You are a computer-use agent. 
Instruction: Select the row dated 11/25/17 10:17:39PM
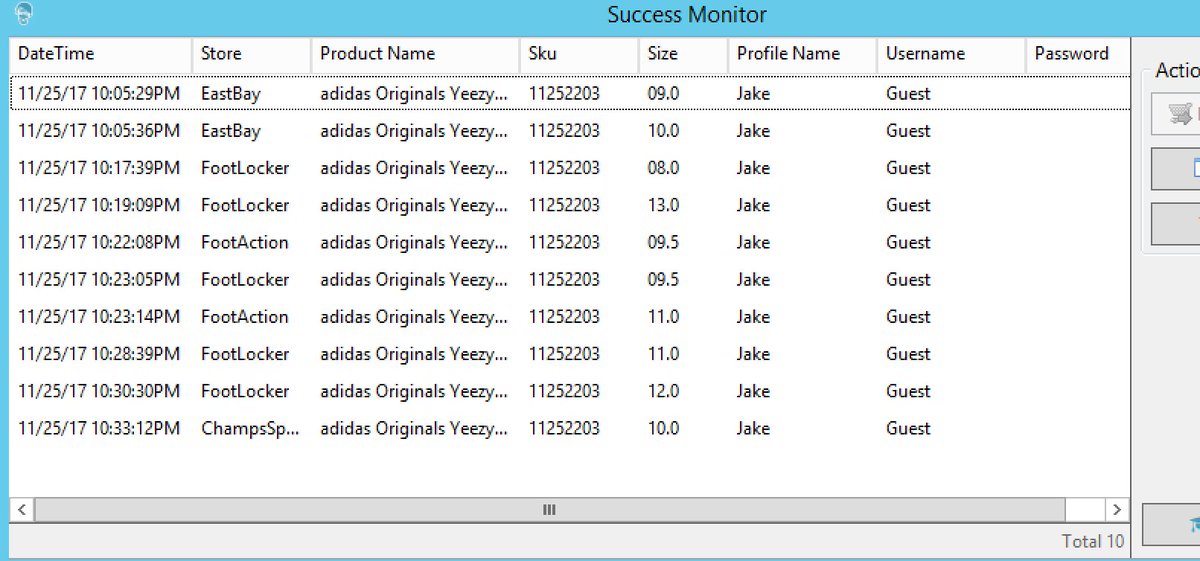click(x=570, y=168)
